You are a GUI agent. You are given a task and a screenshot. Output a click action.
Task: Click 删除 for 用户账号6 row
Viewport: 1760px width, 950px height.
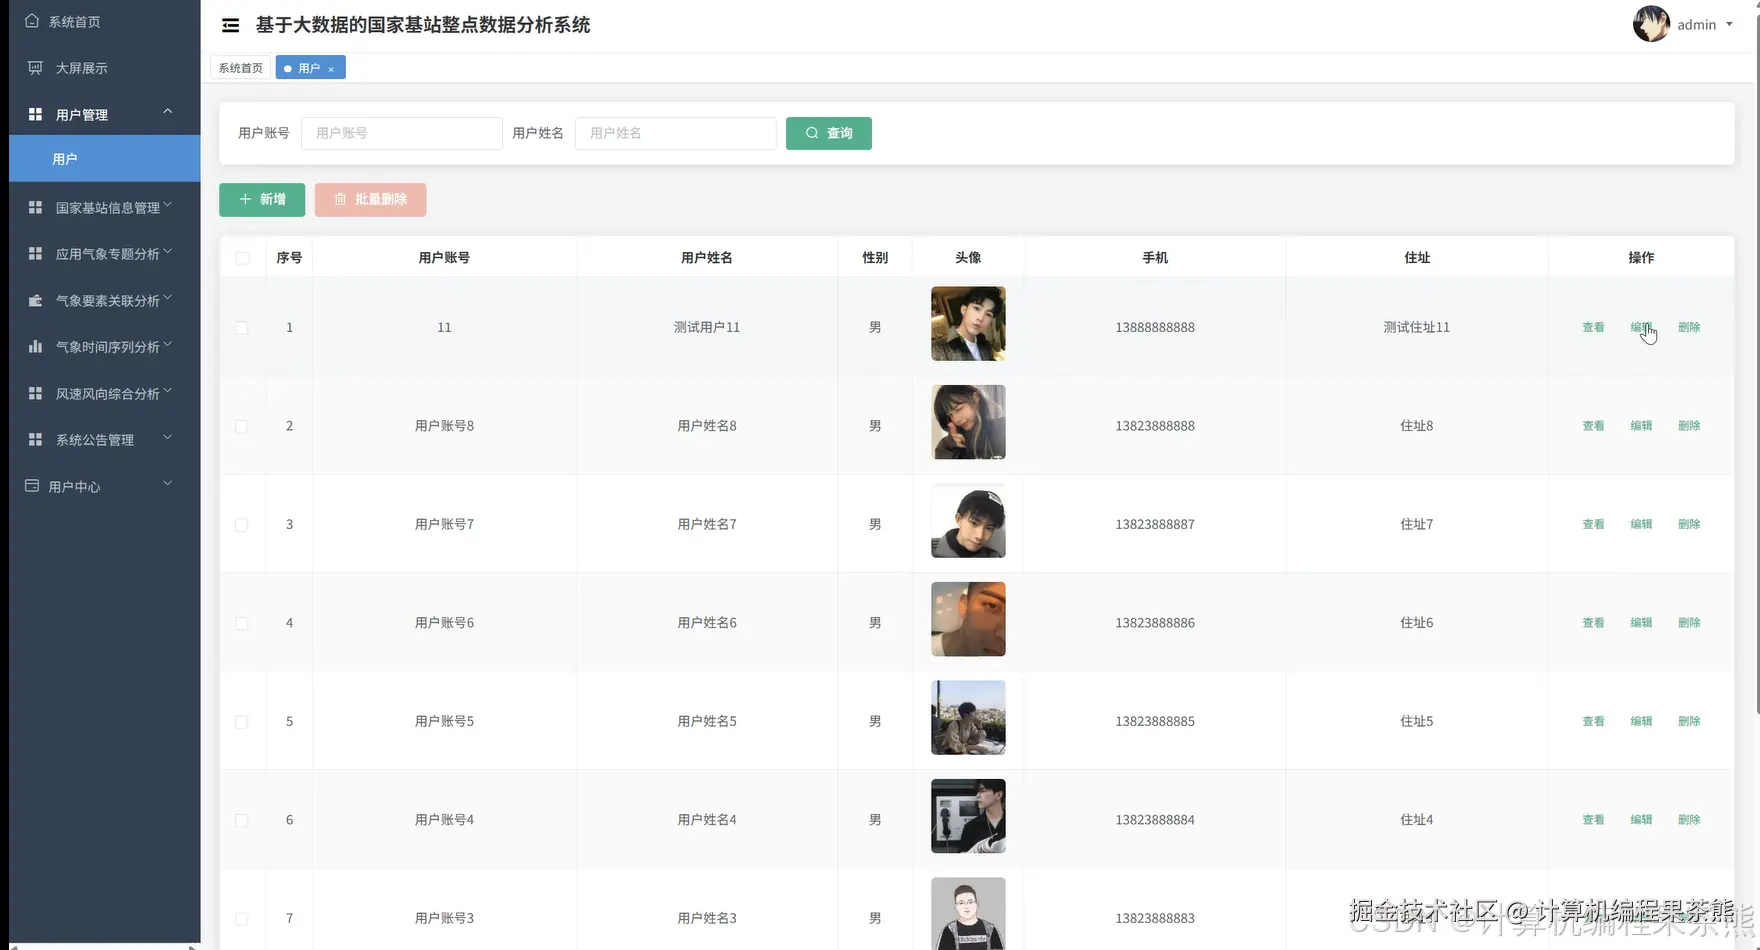coord(1689,623)
